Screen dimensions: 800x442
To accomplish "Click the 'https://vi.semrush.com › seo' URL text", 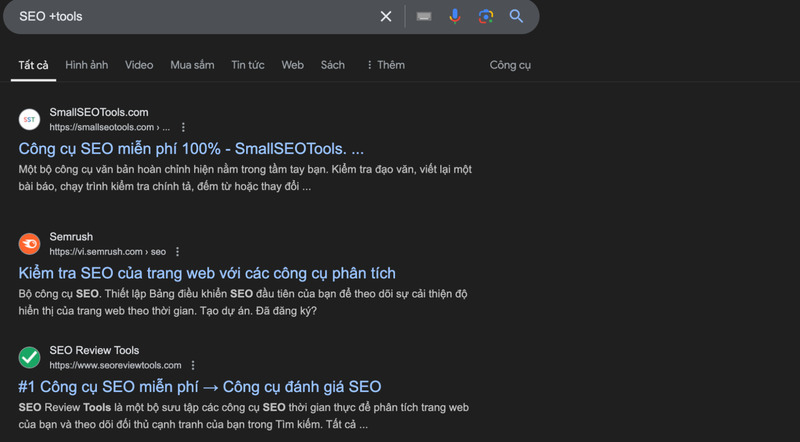I will click(x=108, y=252).
